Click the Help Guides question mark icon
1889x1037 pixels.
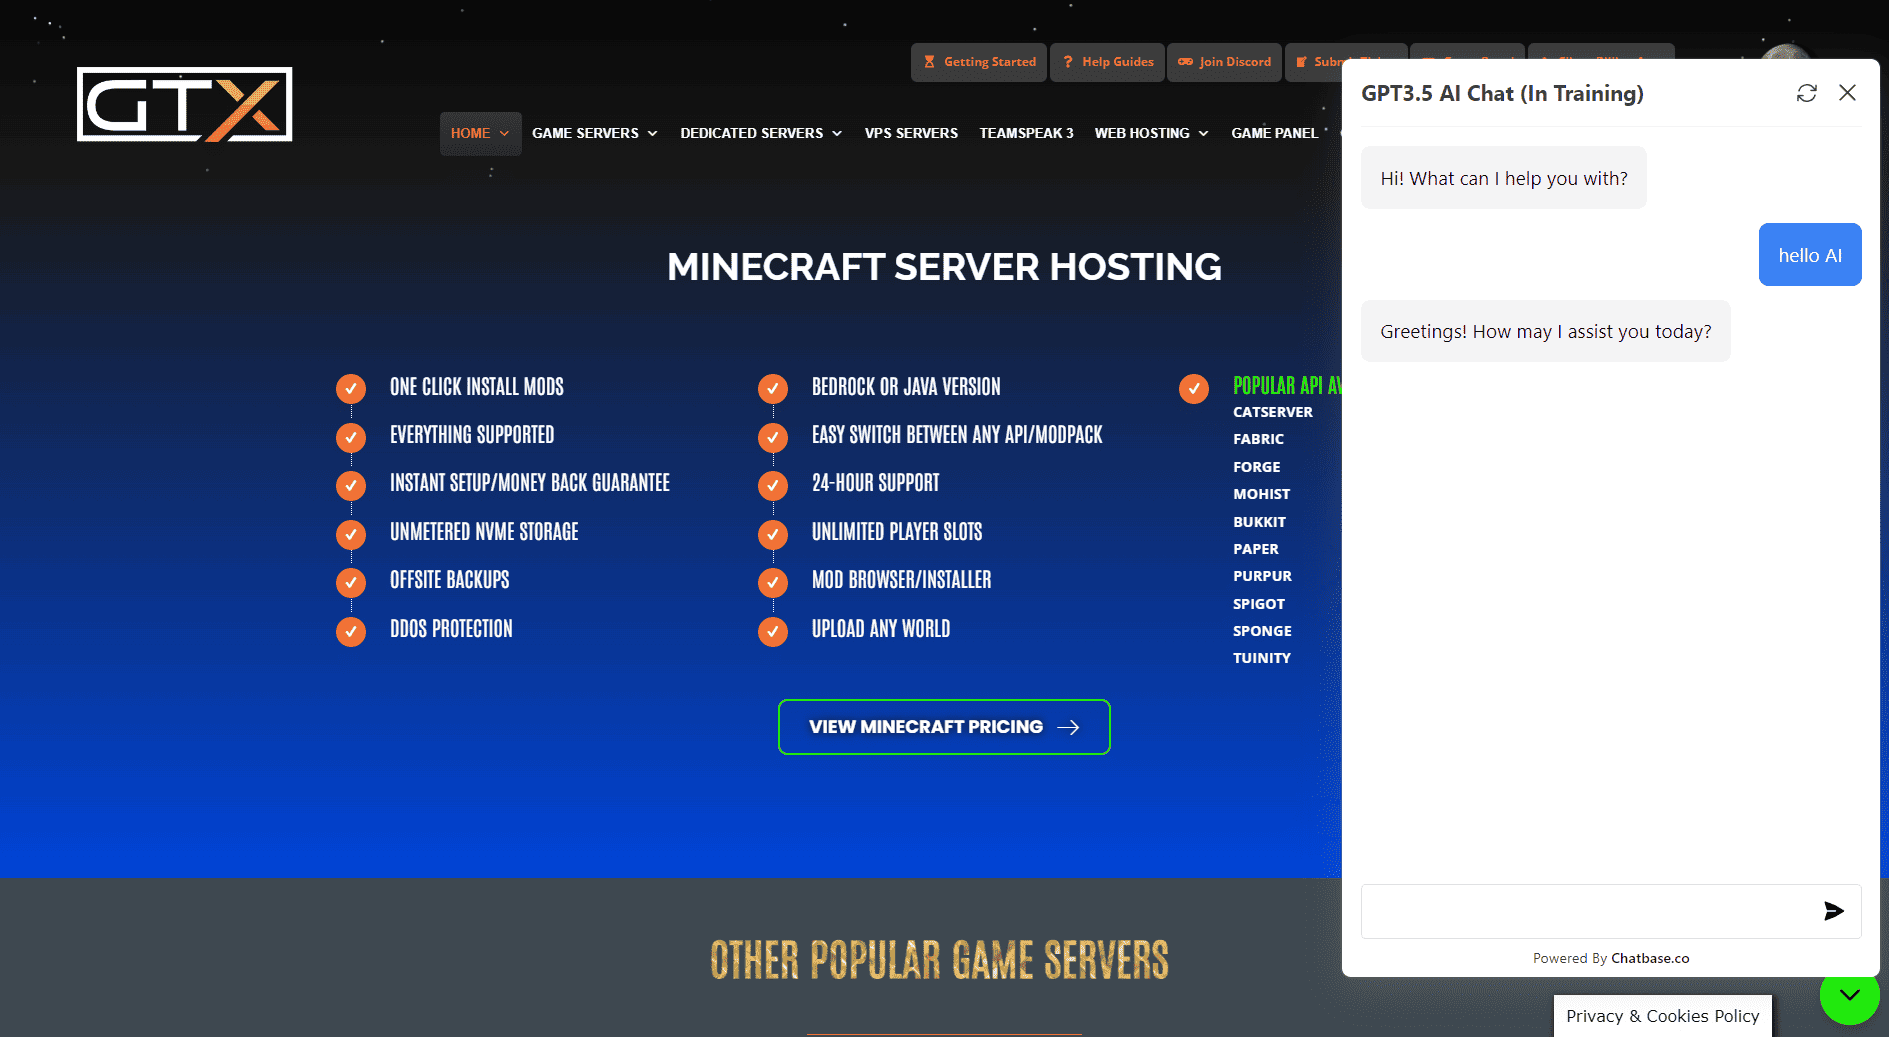tap(1068, 62)
